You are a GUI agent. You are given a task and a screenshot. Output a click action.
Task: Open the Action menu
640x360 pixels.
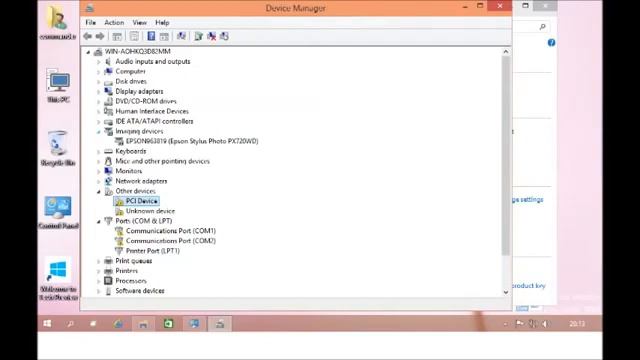coord(114,22)
